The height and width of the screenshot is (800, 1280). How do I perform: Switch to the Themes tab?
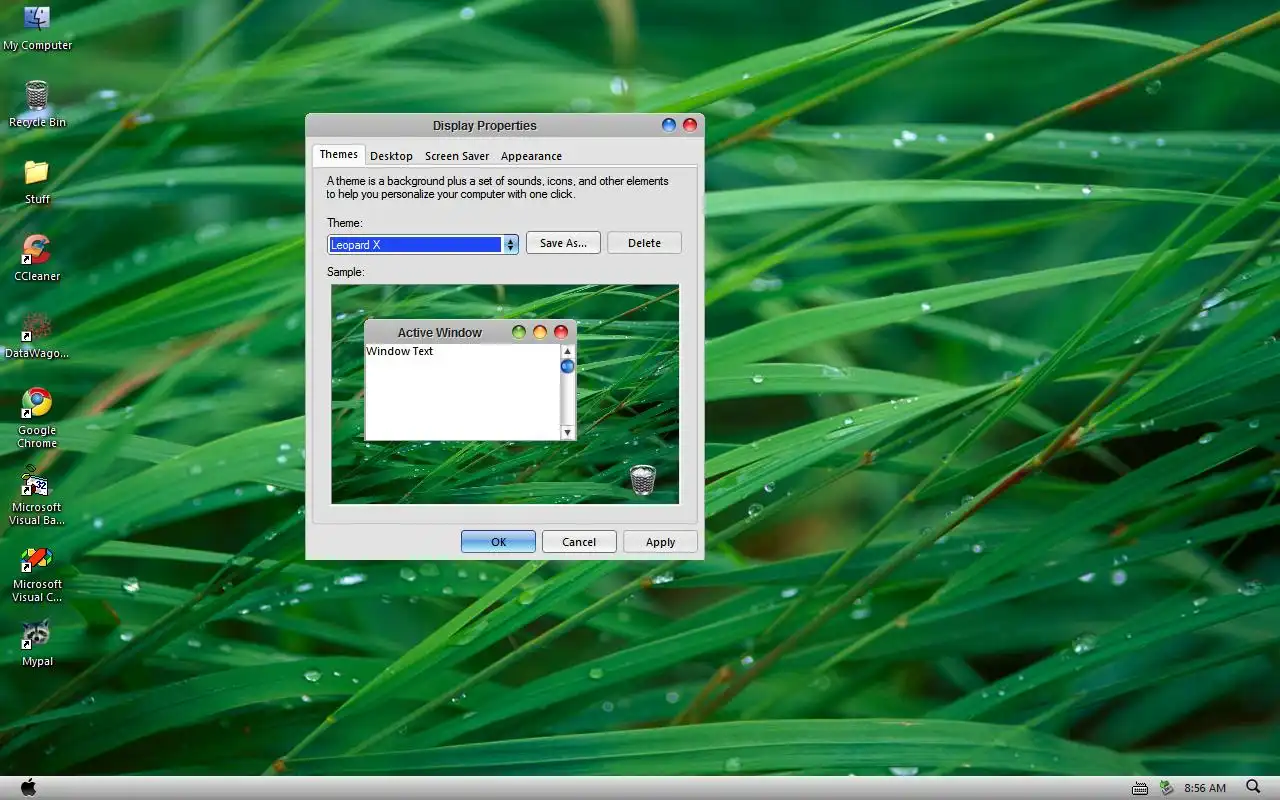pyautogui.click(x=338, y=154)
